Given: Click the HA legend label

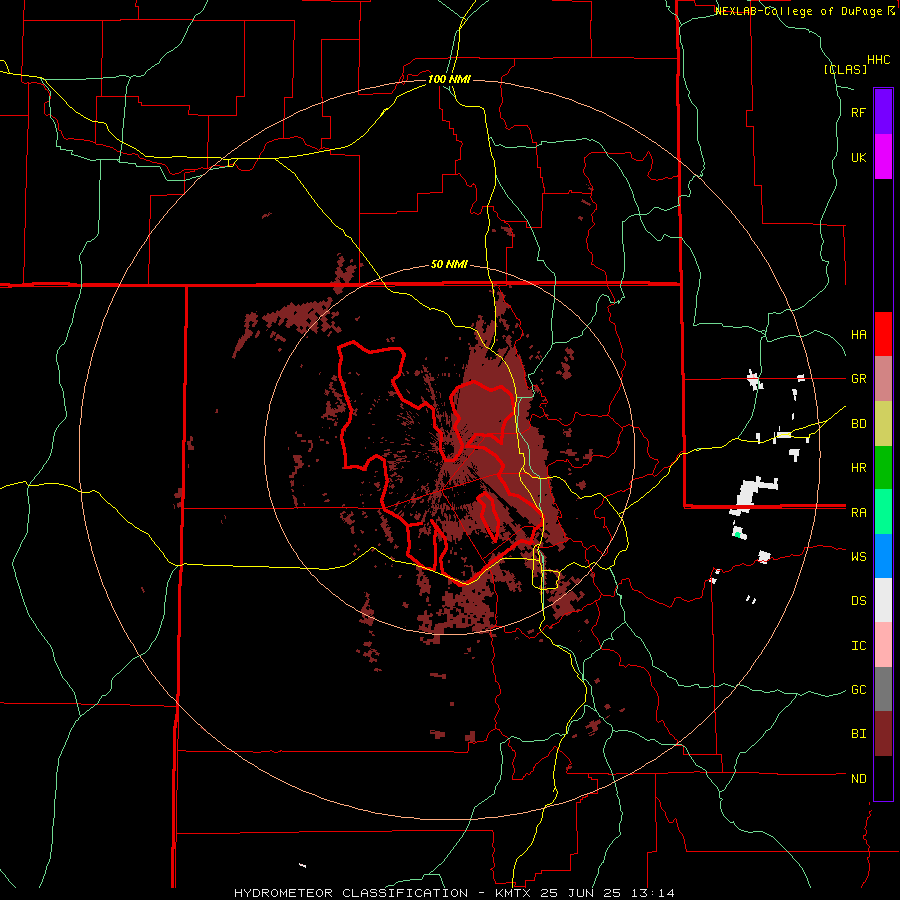Looking at the screenshot, I should (x=858, y=334).
